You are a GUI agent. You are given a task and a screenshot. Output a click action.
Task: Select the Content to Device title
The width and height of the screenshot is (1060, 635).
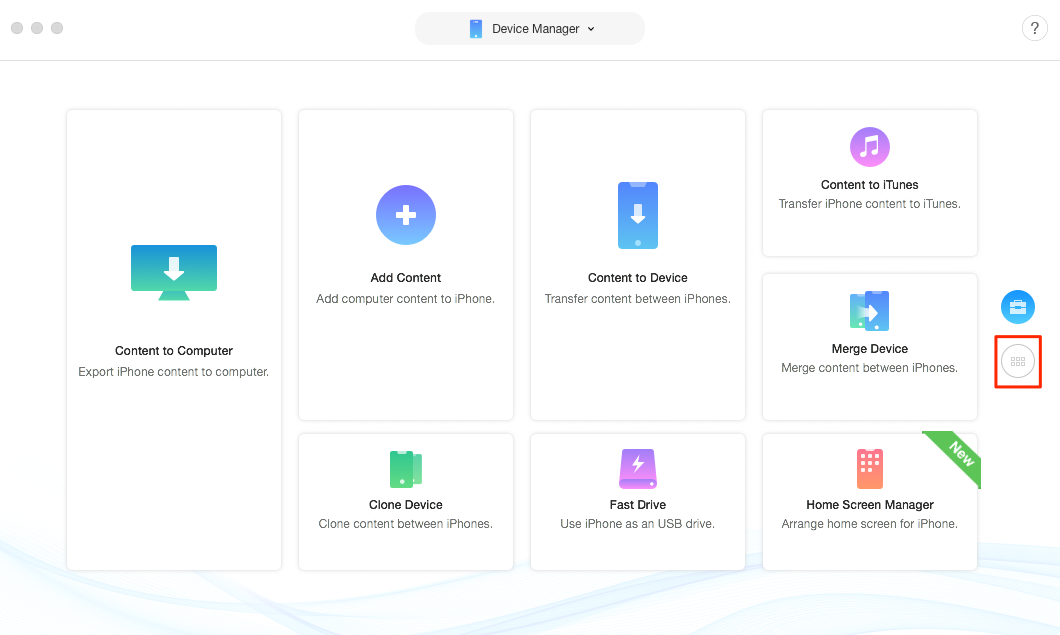point(637,278)
